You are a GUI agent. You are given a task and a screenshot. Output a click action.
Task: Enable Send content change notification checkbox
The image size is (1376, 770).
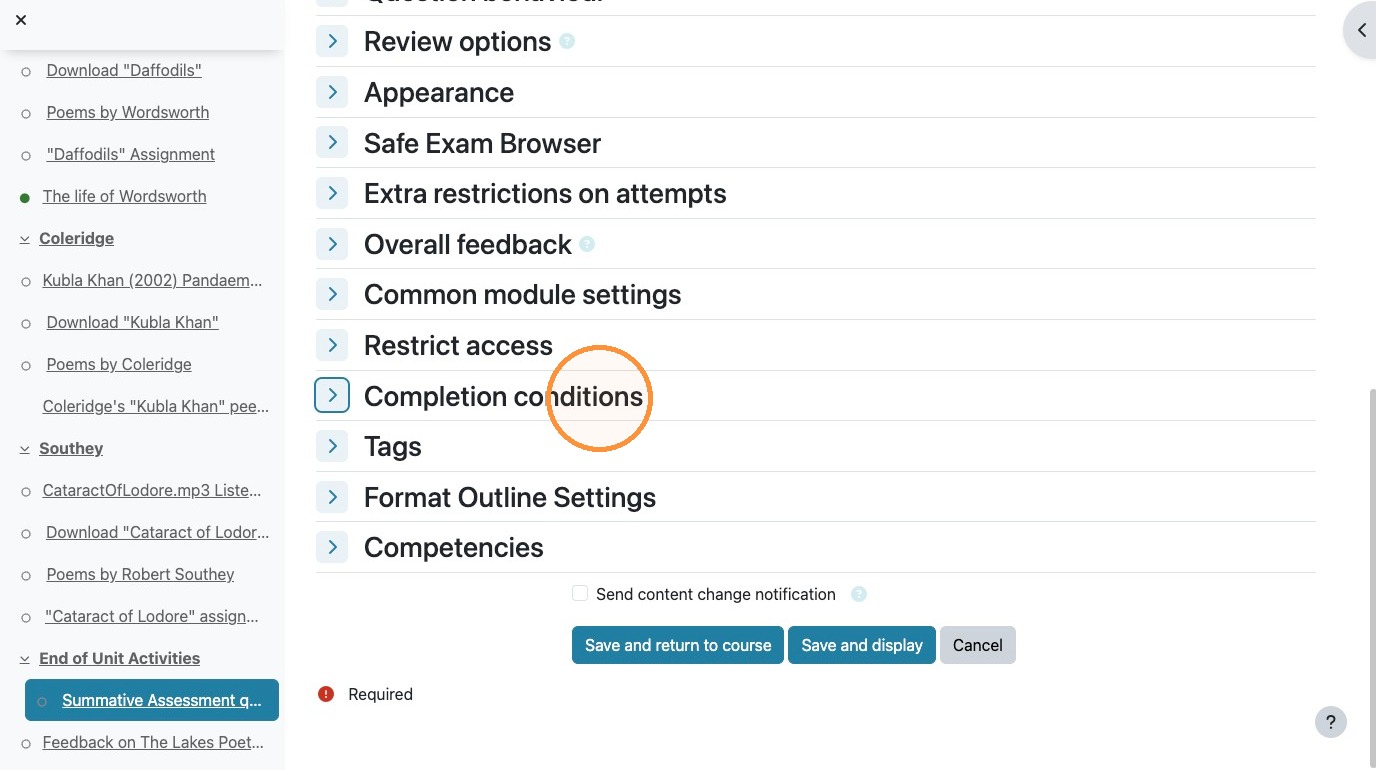(x=579, y=593)
